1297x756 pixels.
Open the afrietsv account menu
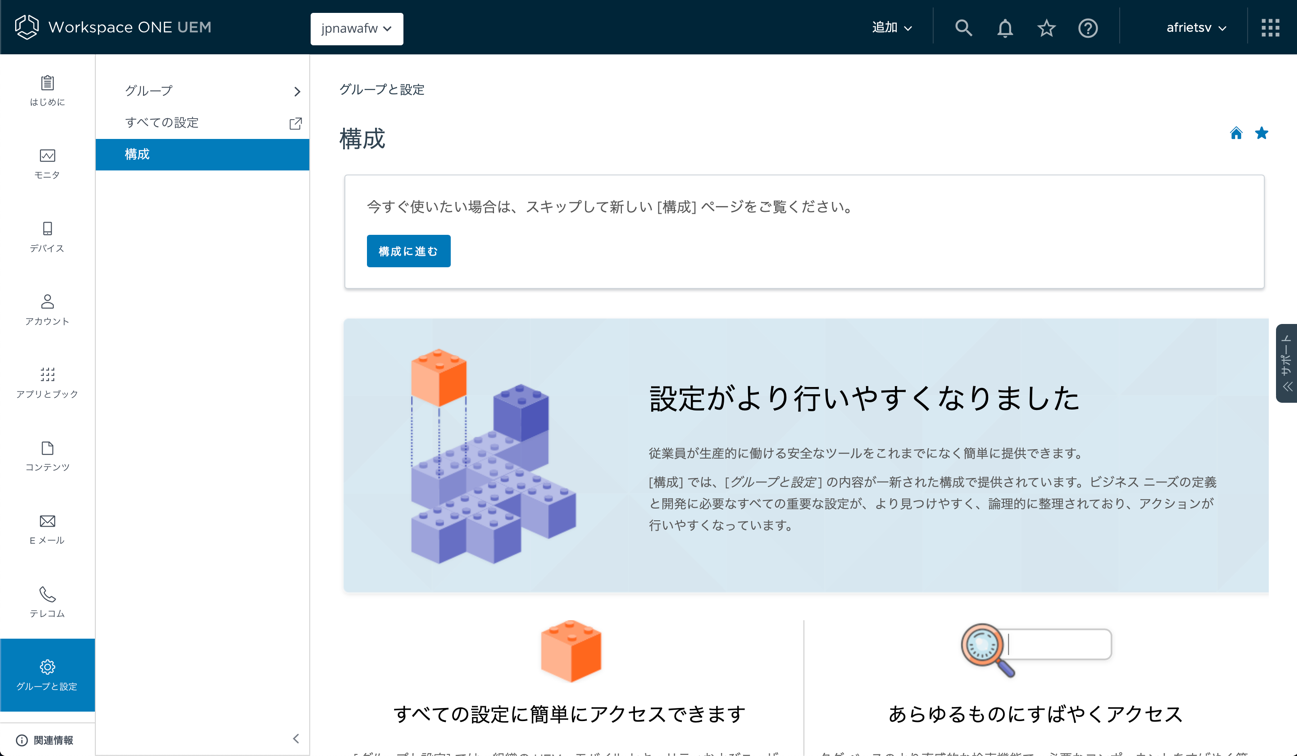[1196, 28]
